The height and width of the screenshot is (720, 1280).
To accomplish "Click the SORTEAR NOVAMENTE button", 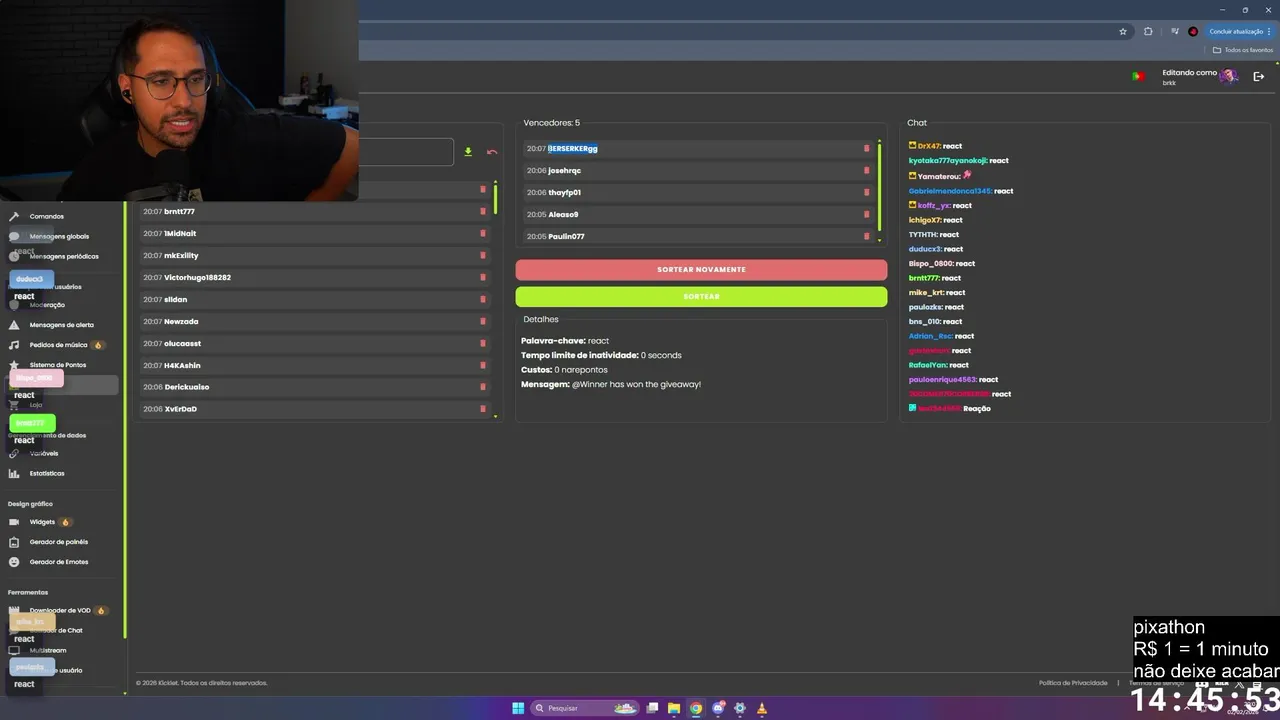I will 701,270.
